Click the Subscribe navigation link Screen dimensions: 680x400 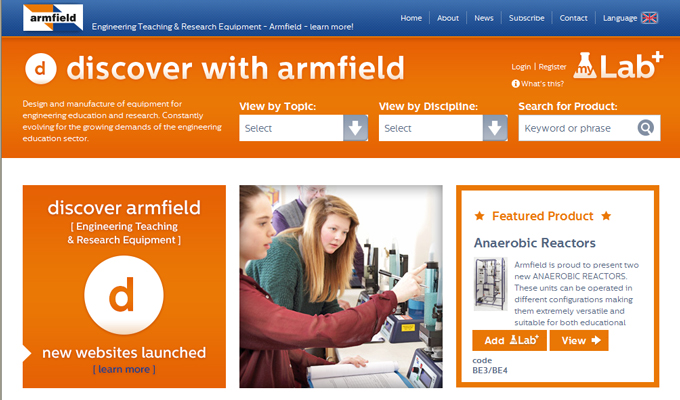coord(526,18)
